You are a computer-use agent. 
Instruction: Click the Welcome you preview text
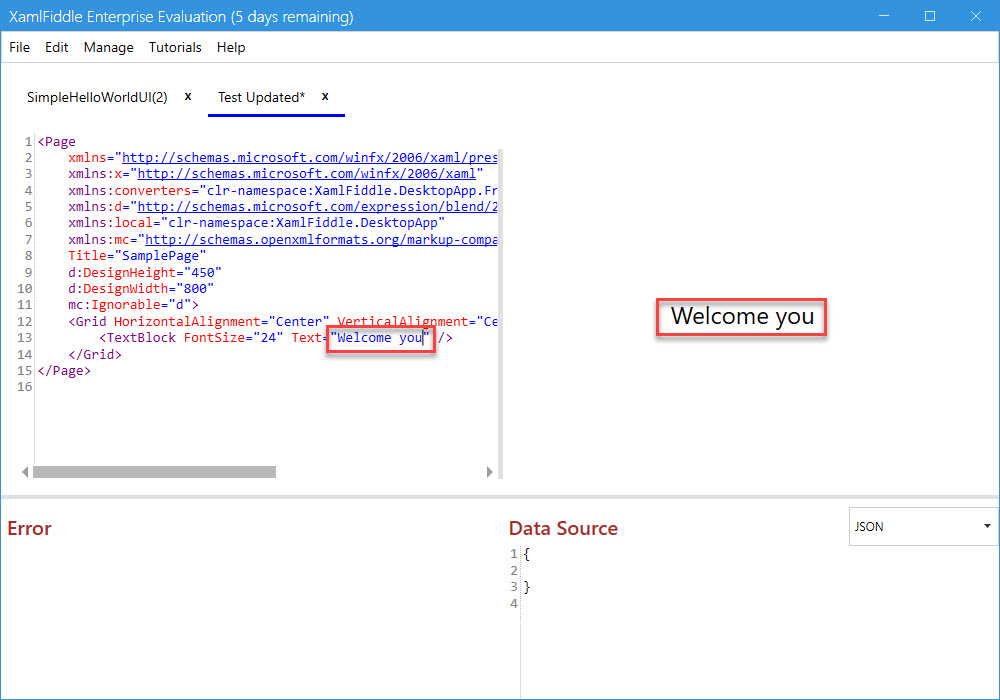[x=742, y=316]
